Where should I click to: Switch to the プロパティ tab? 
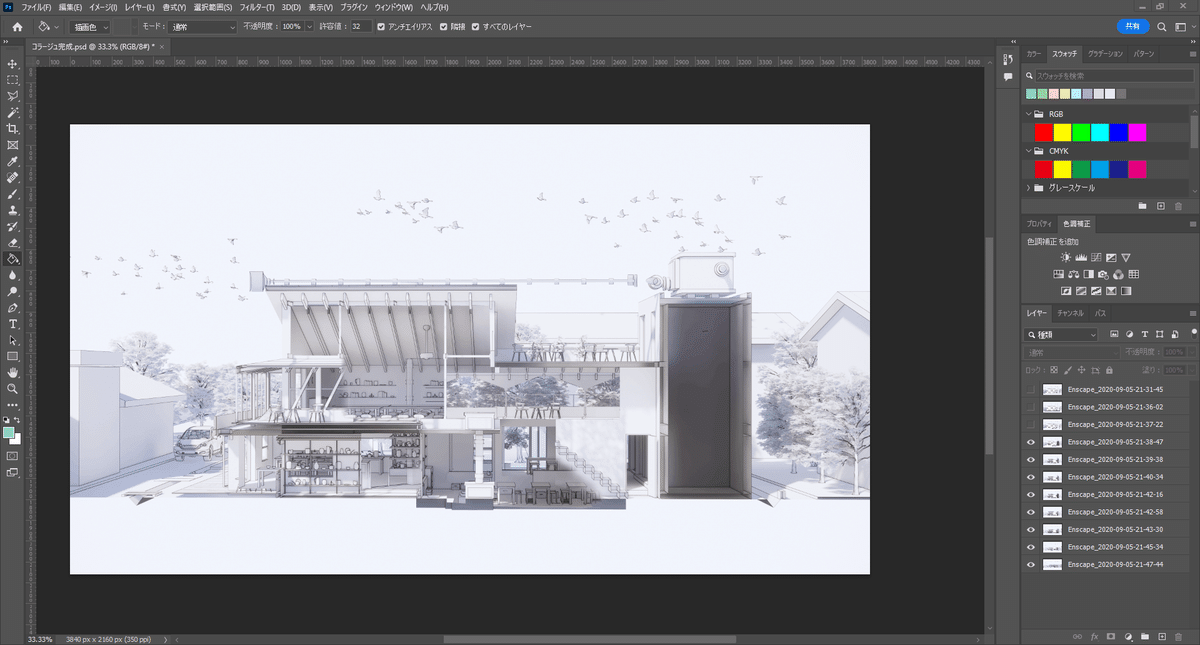click(1039, 223)
